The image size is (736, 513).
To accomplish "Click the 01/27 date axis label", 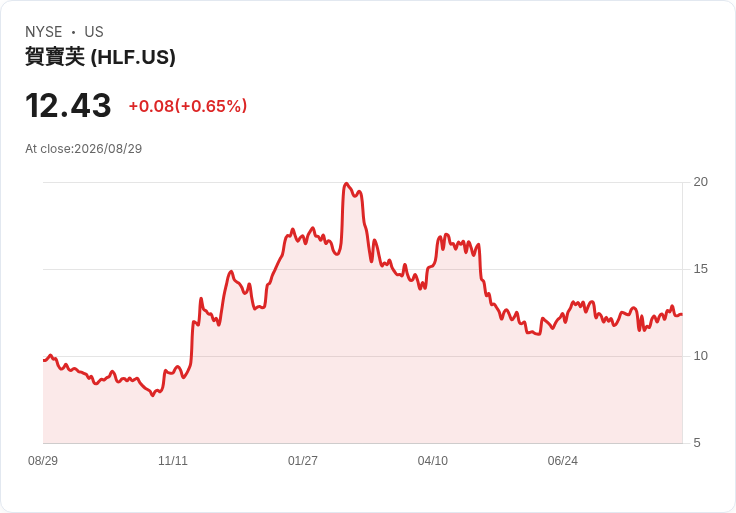I will 303,461.
